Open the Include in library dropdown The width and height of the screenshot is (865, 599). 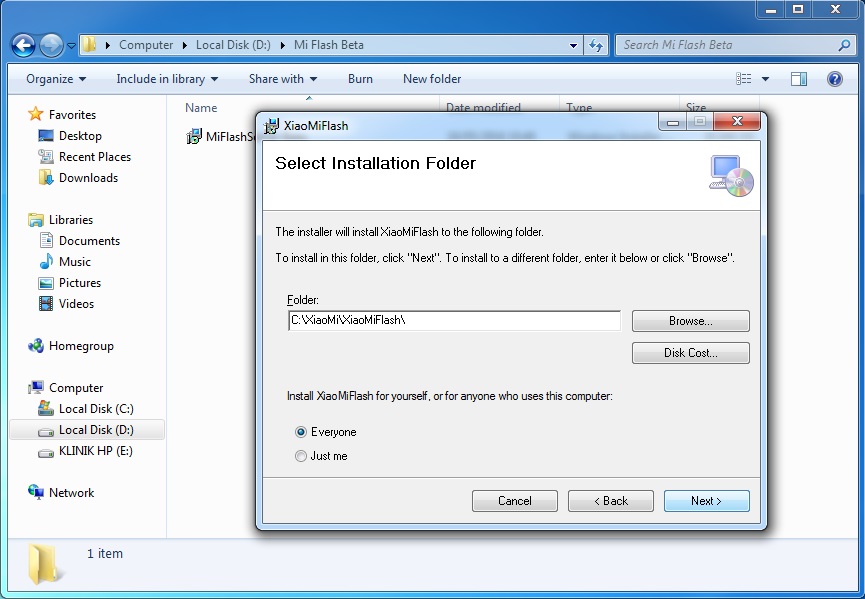166,78
